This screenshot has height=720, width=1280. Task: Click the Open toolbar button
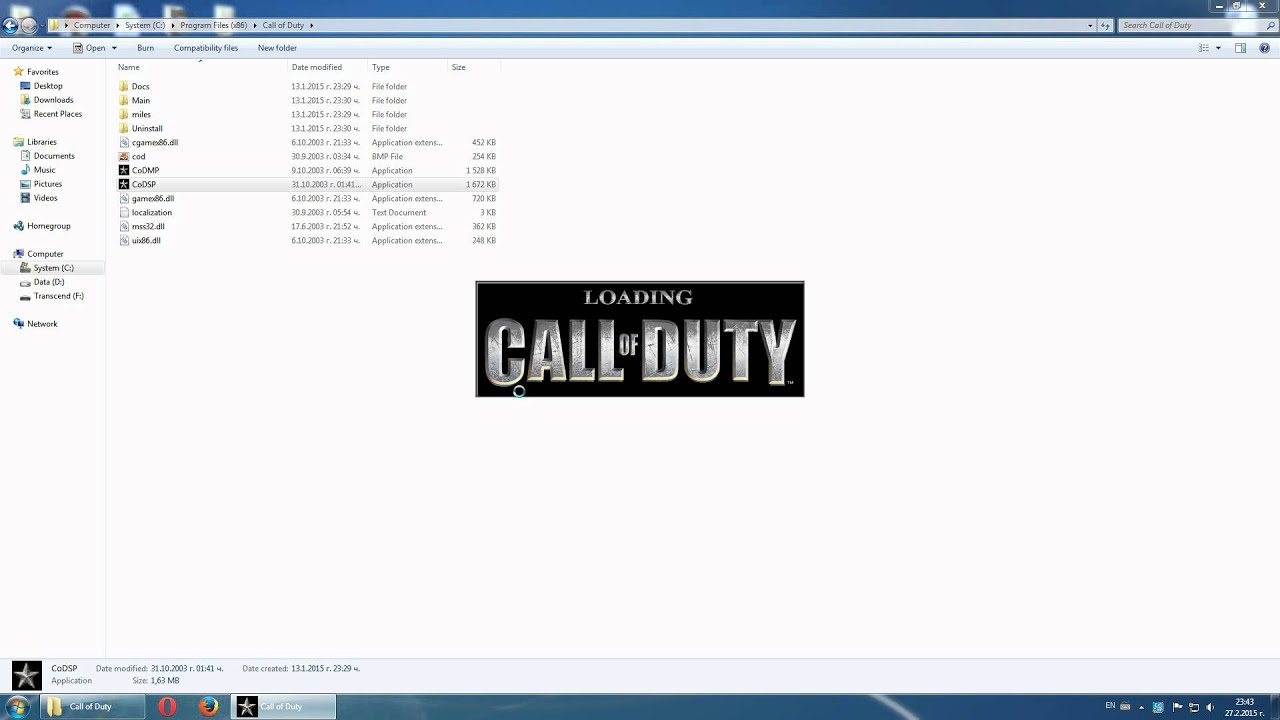click(x=88, y=48)
